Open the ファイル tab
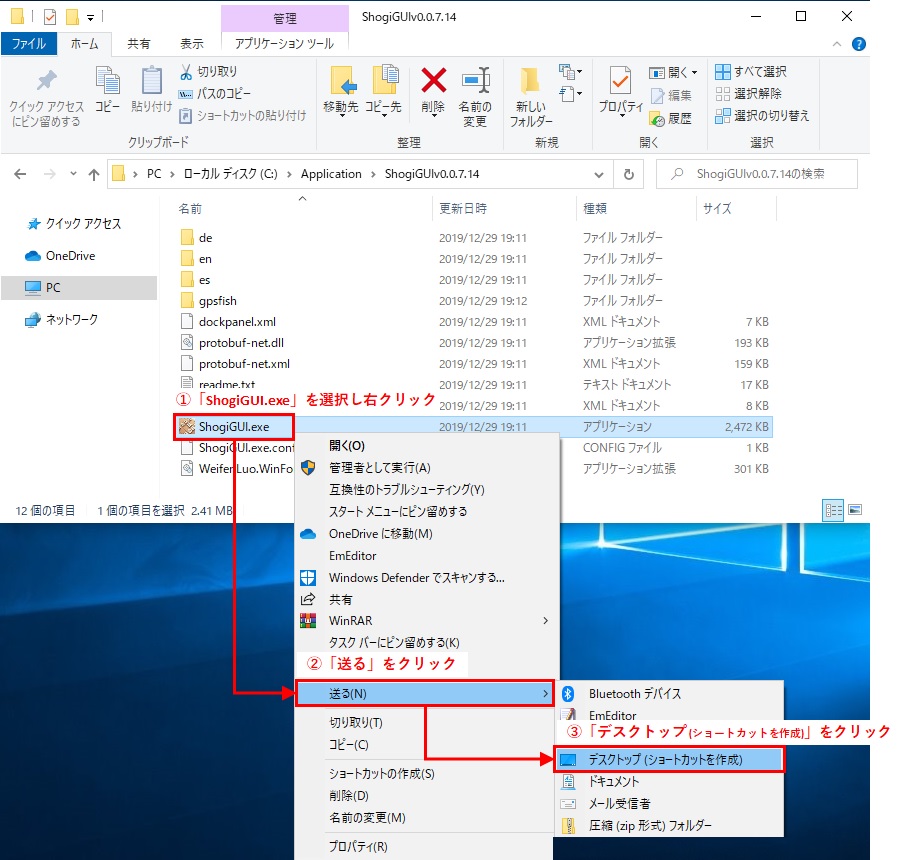This screenshot has height=860, width=905. [29, 44]
